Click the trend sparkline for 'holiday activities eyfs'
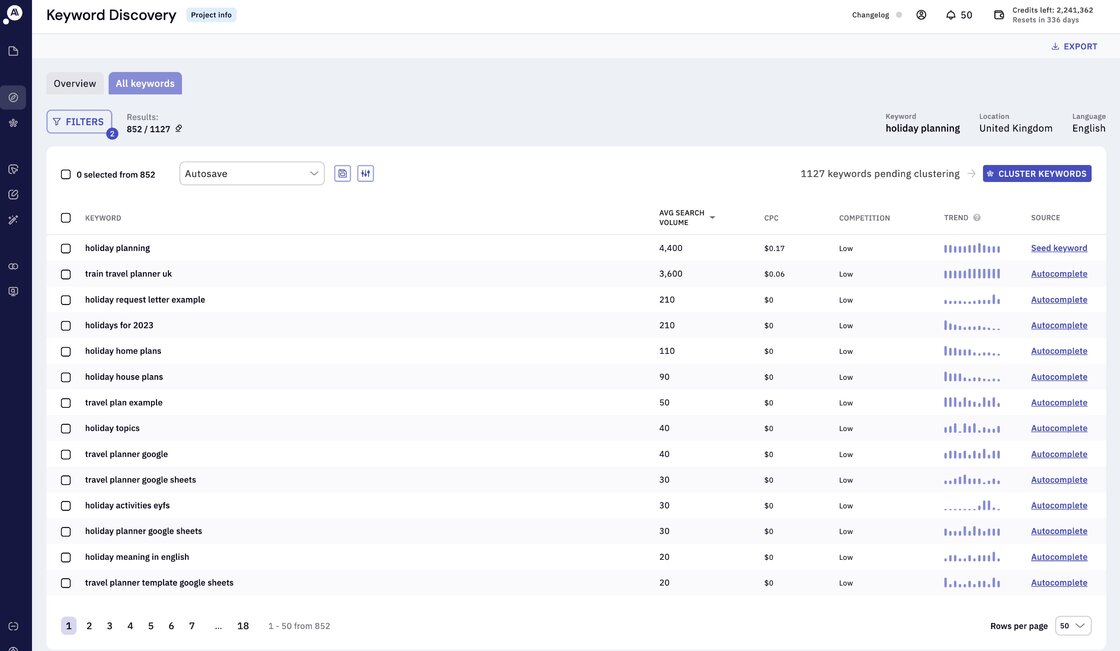 (x=972, y=505)
